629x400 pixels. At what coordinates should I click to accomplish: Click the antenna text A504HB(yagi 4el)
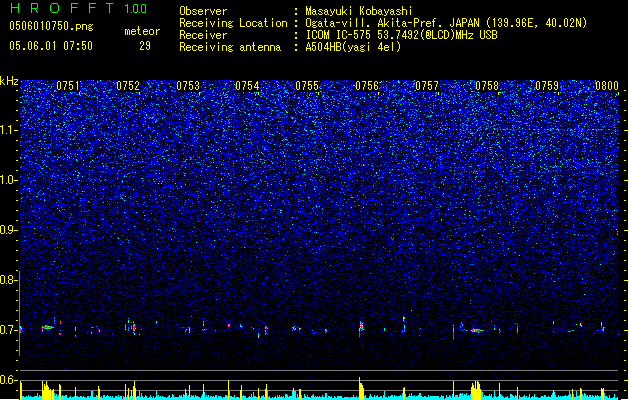(x=353, y=47)
